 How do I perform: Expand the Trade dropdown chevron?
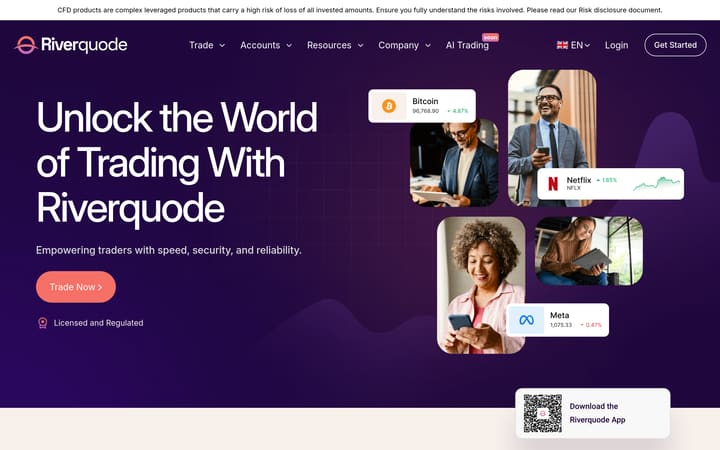222,45
